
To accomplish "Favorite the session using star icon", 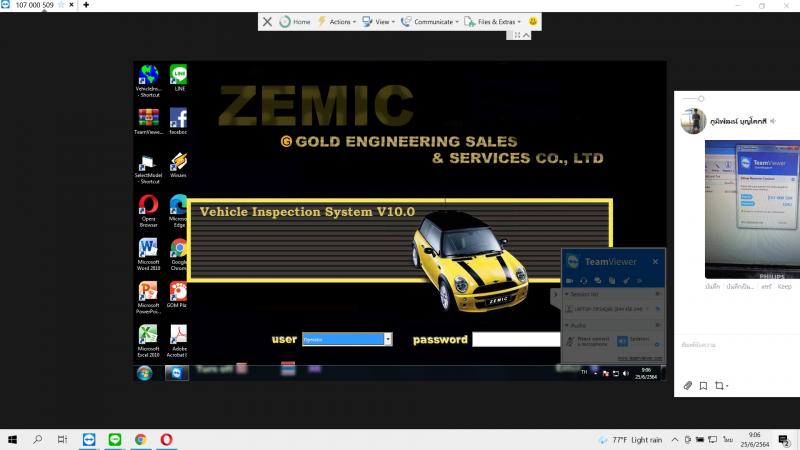I will tap(61, 5).
